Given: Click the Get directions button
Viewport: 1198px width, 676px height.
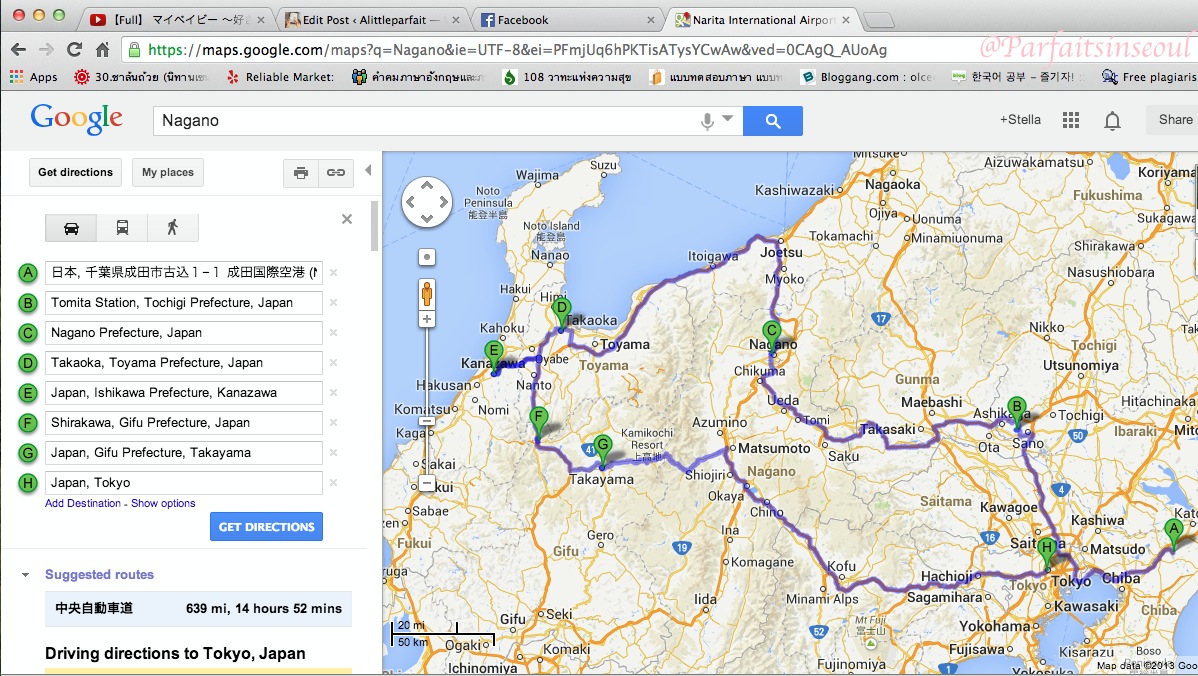Looking at the screenshot, I should [76, 173].
